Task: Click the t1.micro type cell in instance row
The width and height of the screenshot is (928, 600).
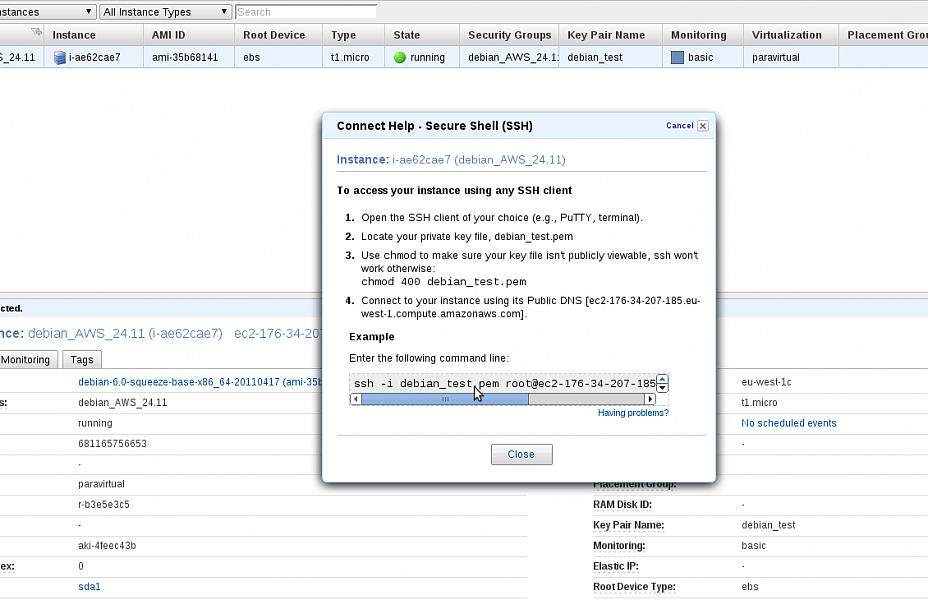Action: click(x=350, y=57)
